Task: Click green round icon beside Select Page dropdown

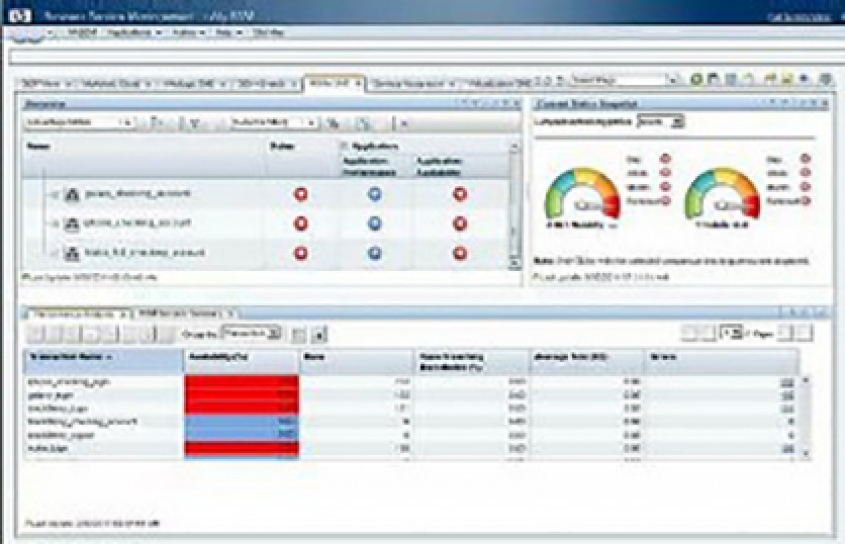Action: tap(696, 80)
